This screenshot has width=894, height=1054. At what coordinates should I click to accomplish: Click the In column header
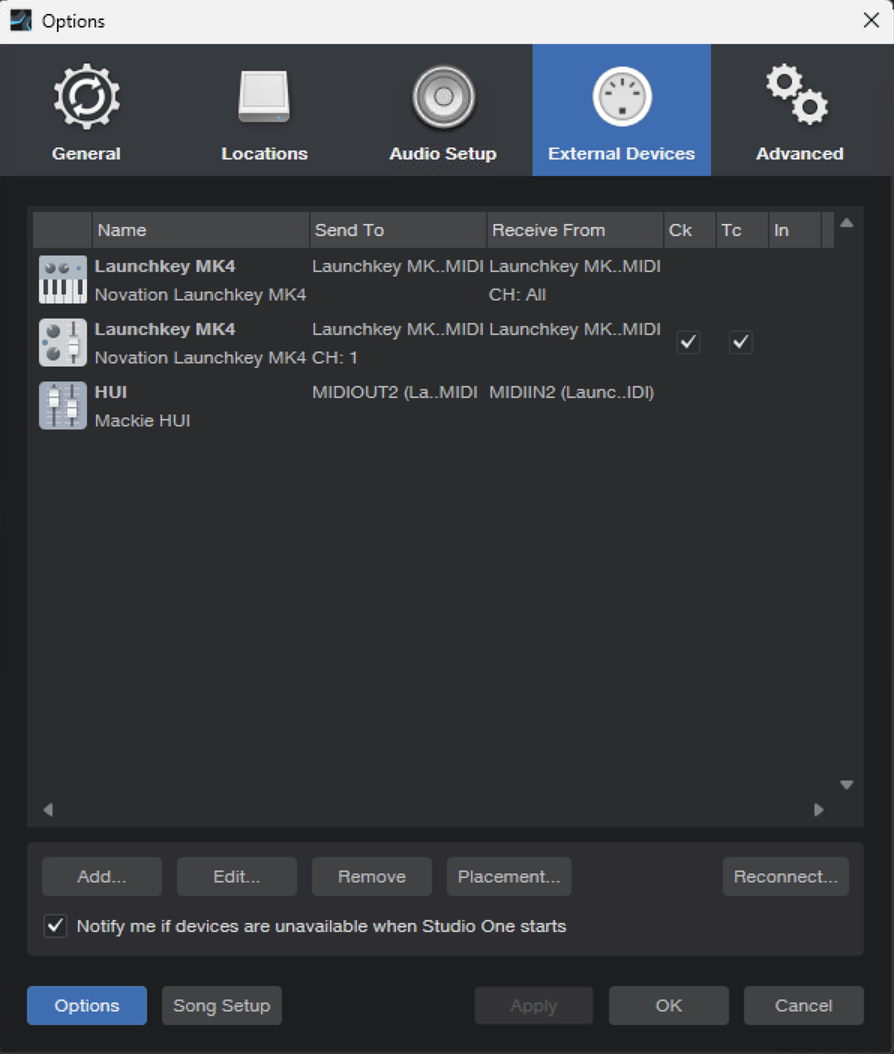click(x=795, y=230)
